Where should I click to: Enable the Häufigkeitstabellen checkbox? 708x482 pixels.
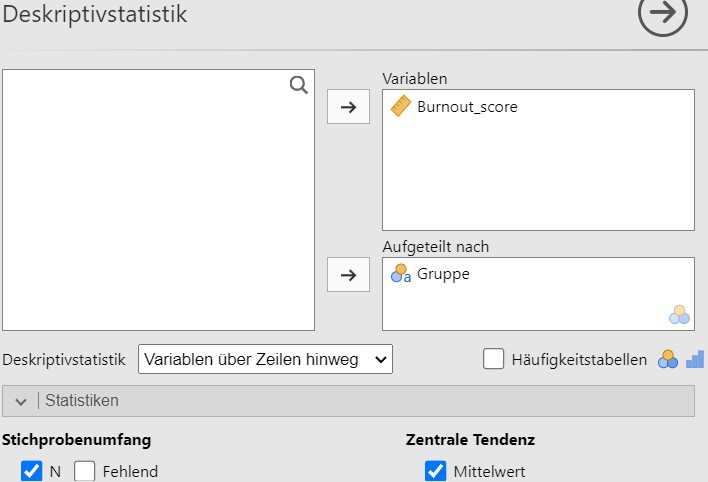(493, 359)
